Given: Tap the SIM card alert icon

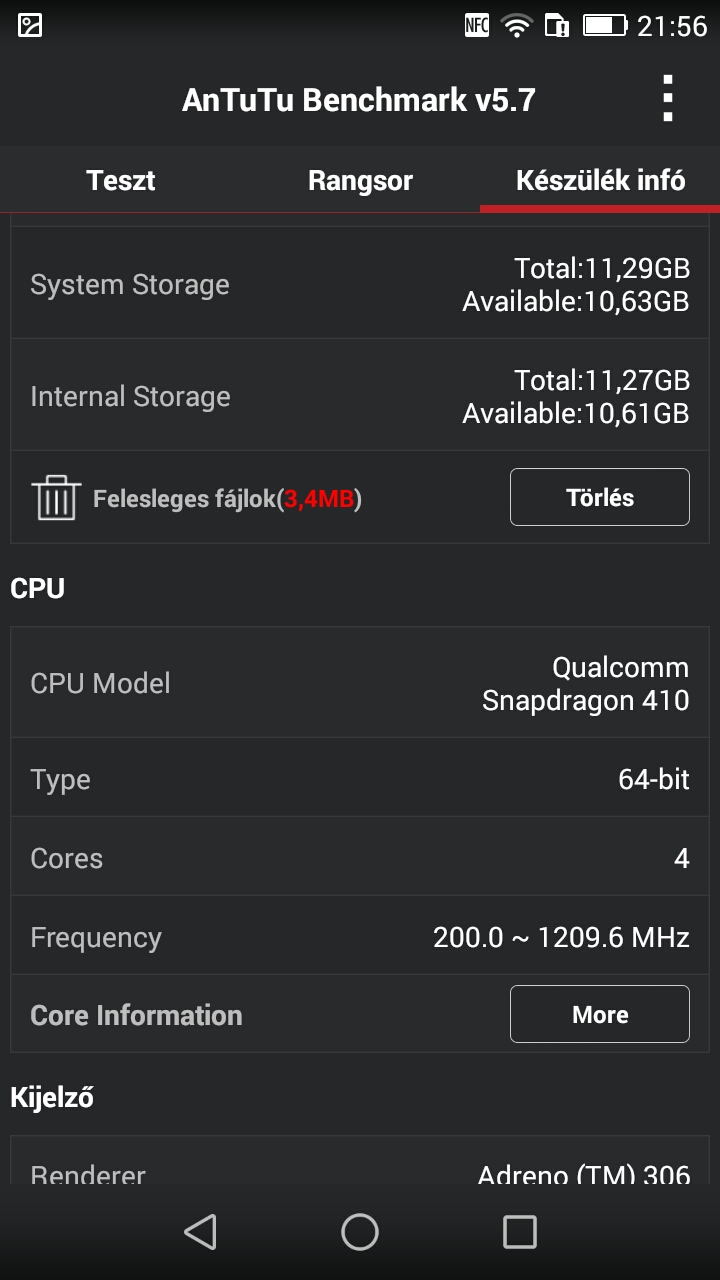Looking at the screenshot, I should [556, 26].
